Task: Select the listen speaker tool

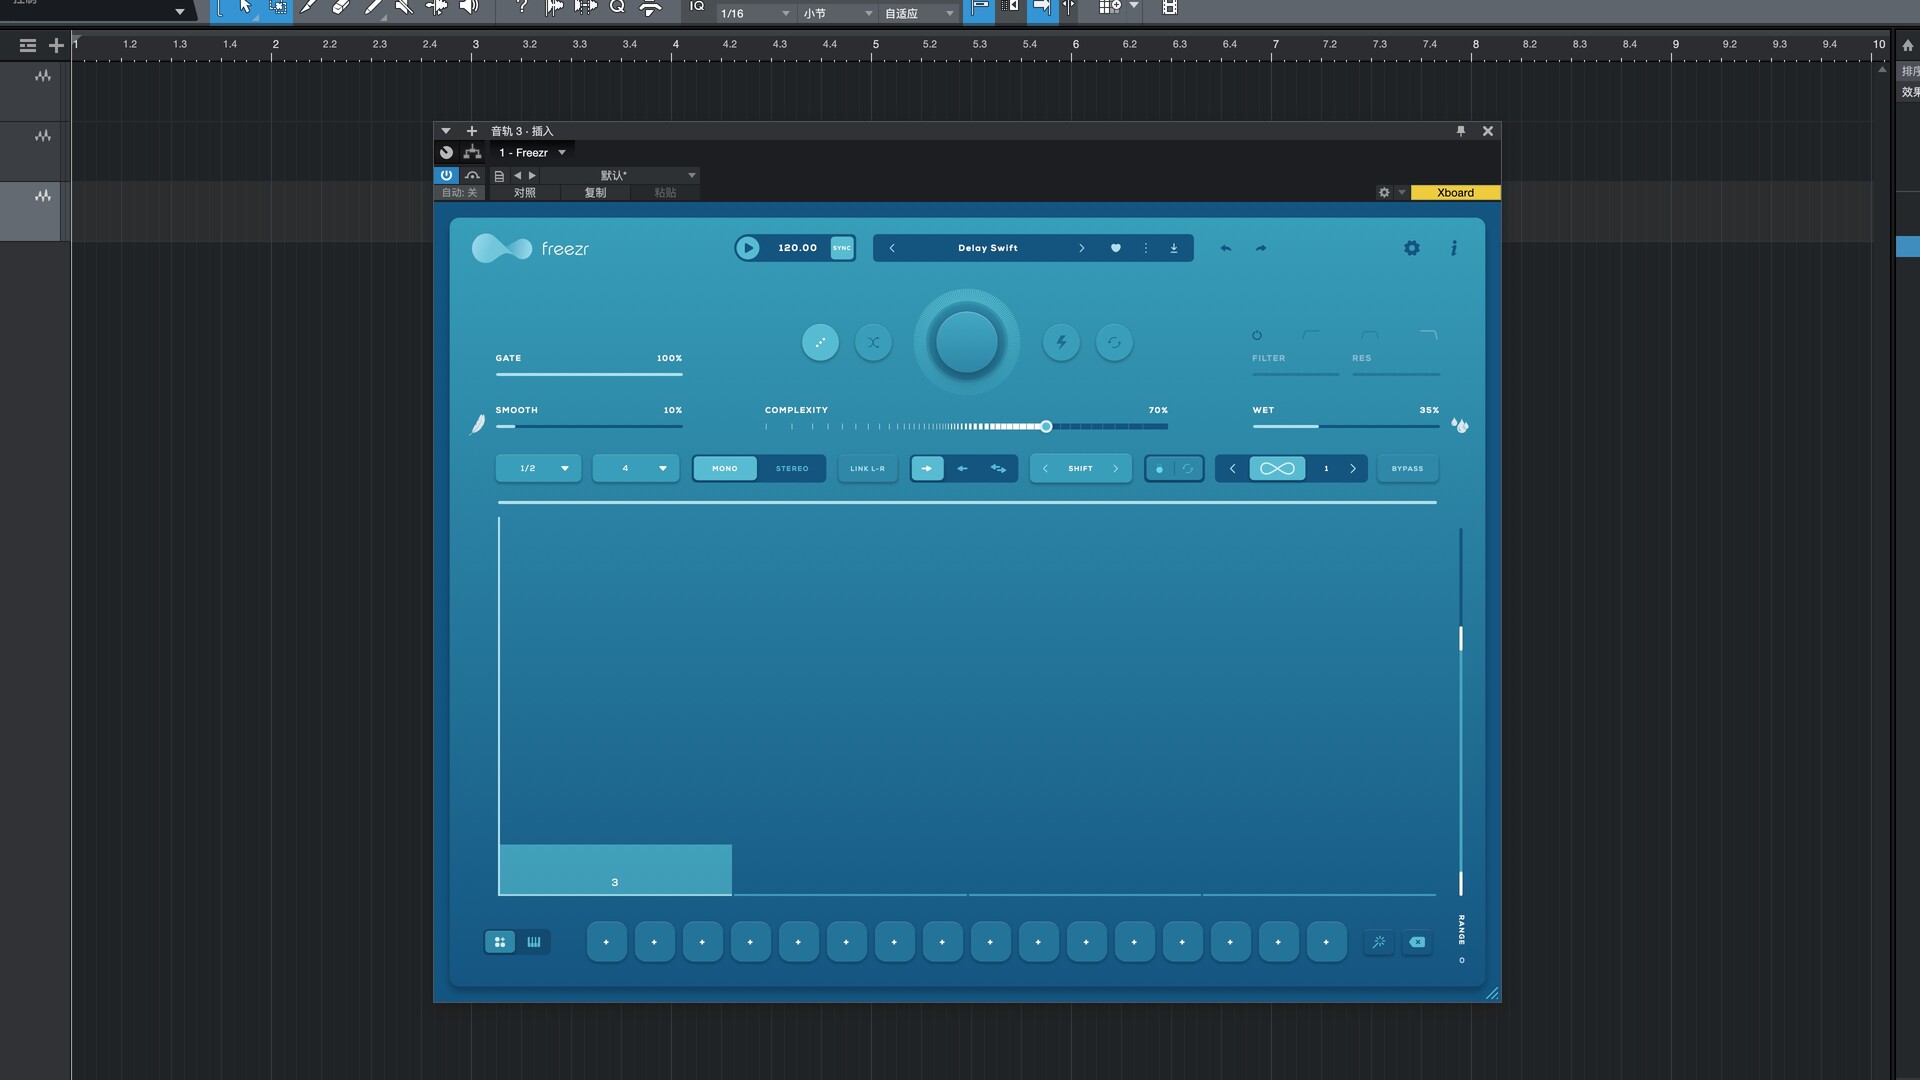Action: point(468,8)
